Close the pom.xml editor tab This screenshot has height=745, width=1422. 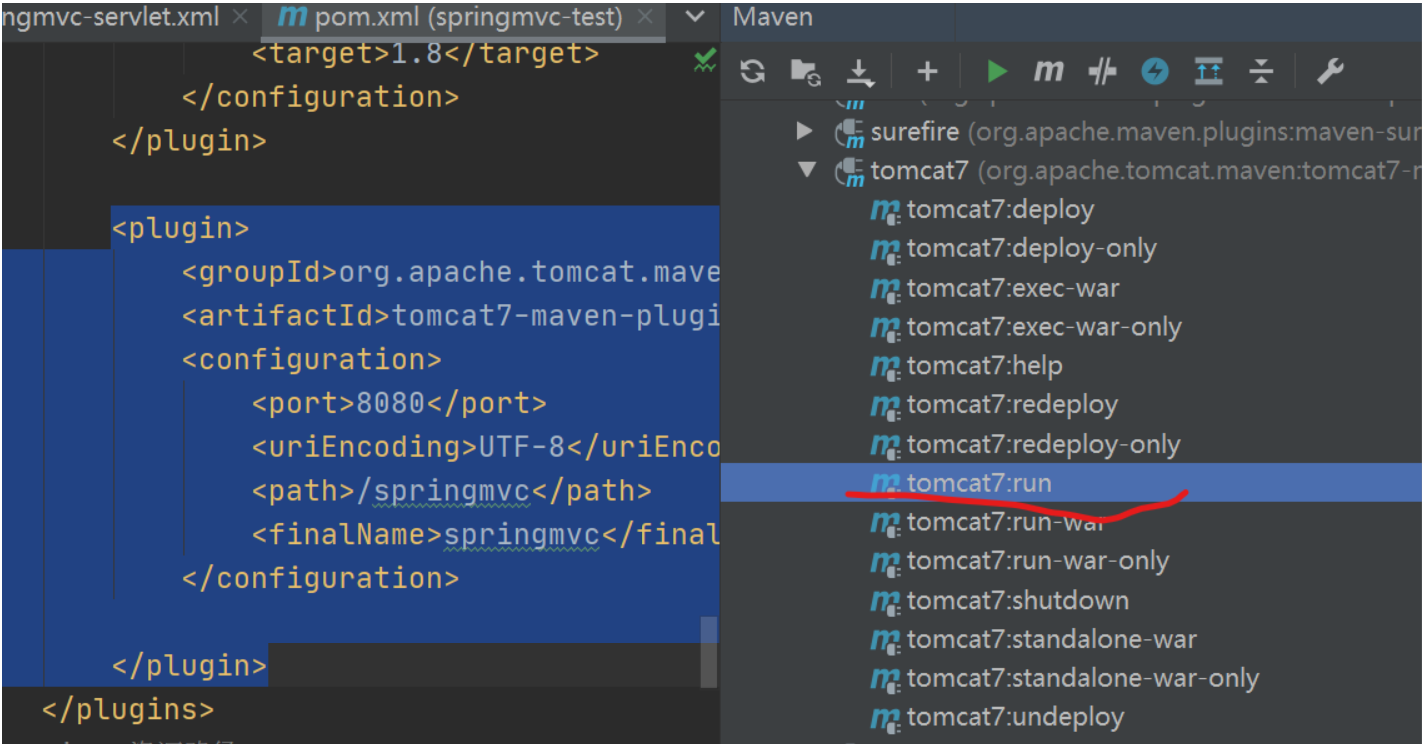(x=647, y=17)
